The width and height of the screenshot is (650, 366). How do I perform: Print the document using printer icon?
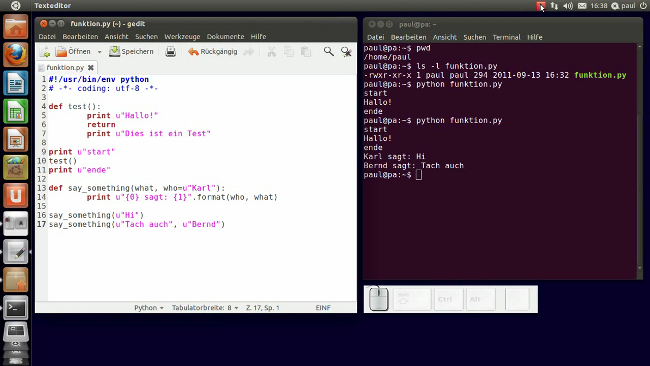(170, 52)
